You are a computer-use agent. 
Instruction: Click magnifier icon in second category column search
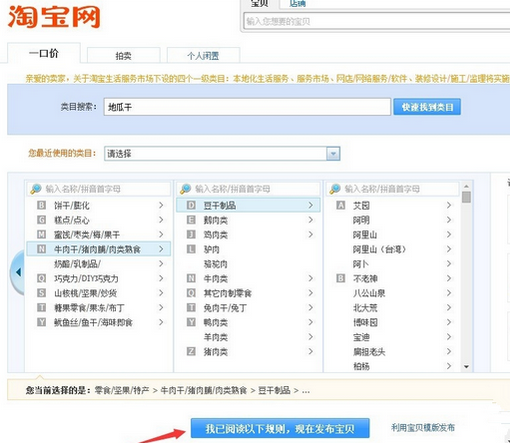185,189
